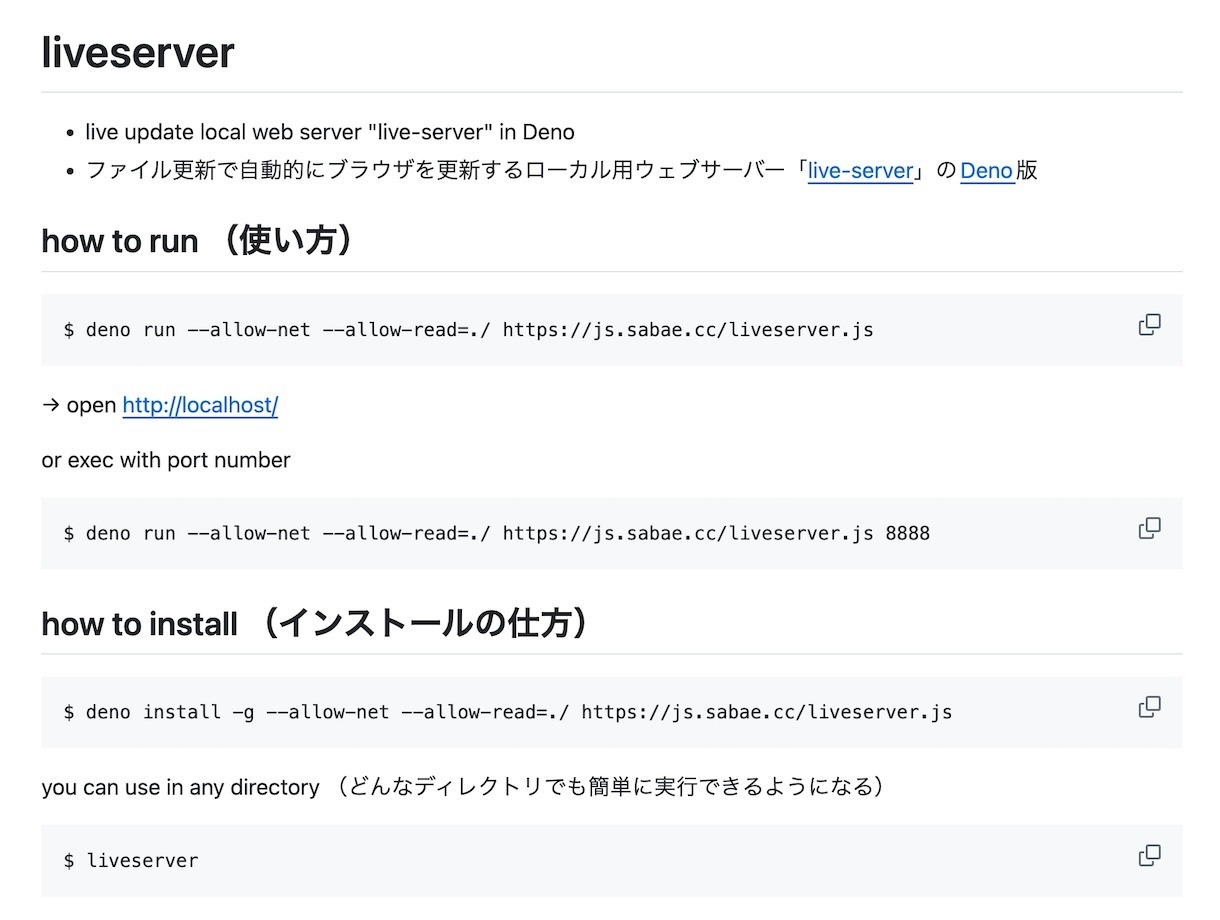
Task: Click the first deno run command text
Action: click(468, 329)
